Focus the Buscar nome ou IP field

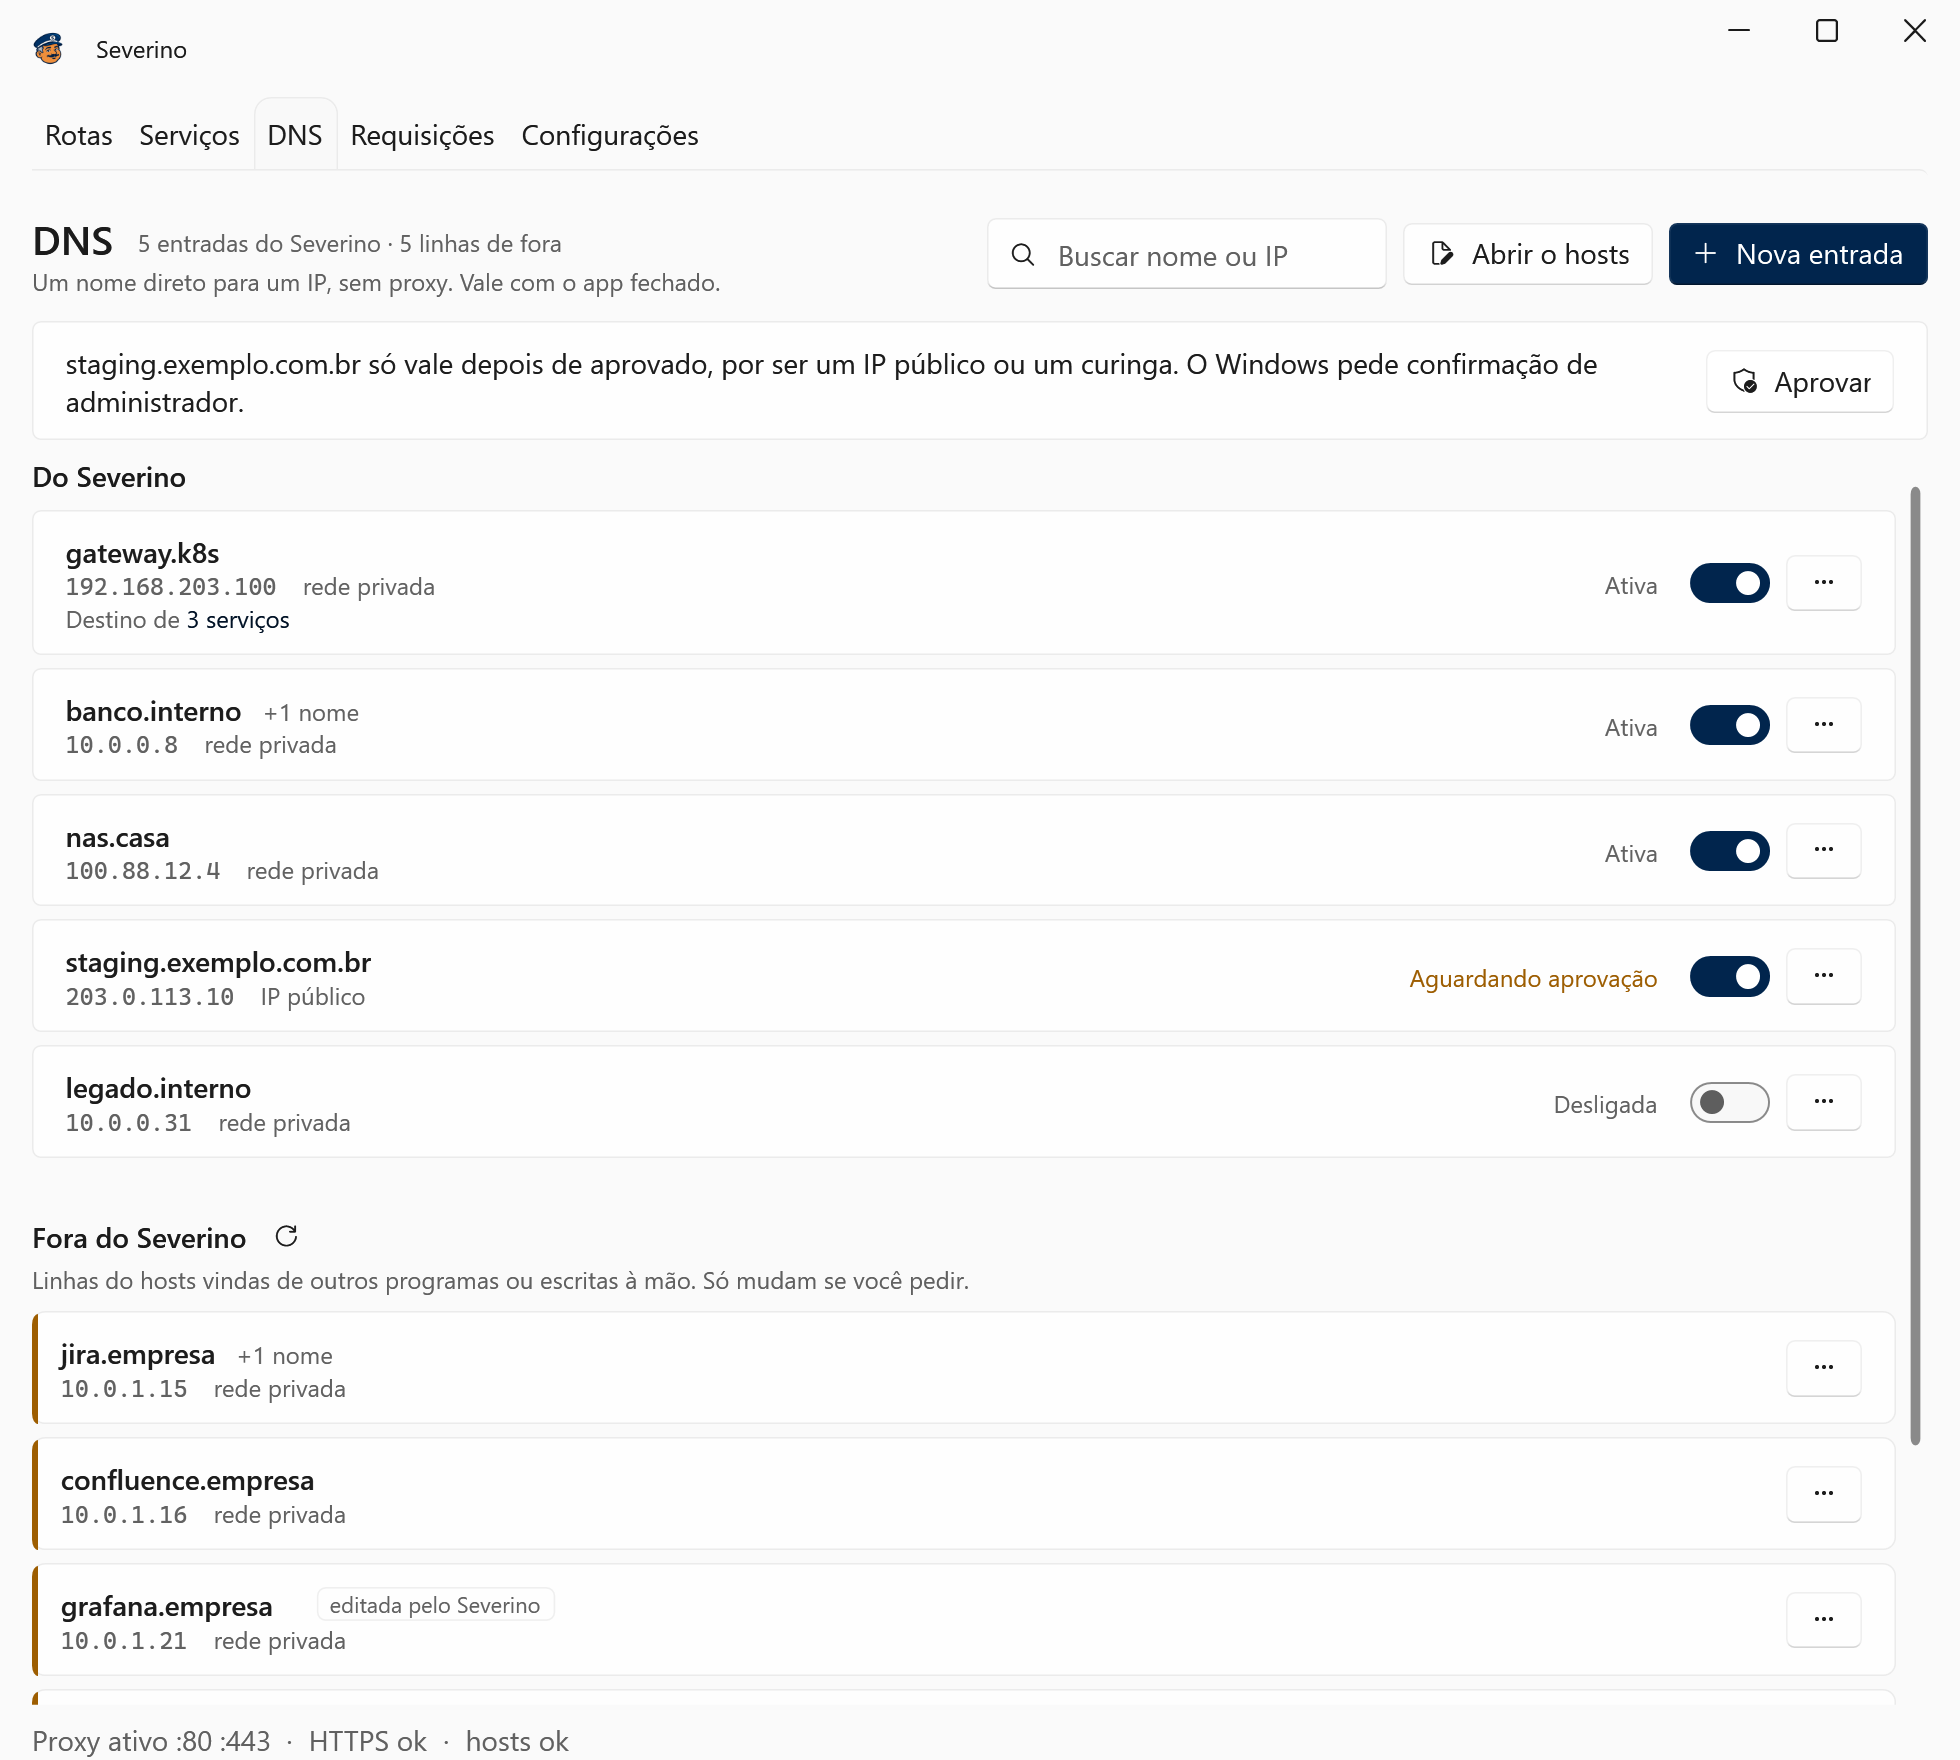pos(1186,255)
